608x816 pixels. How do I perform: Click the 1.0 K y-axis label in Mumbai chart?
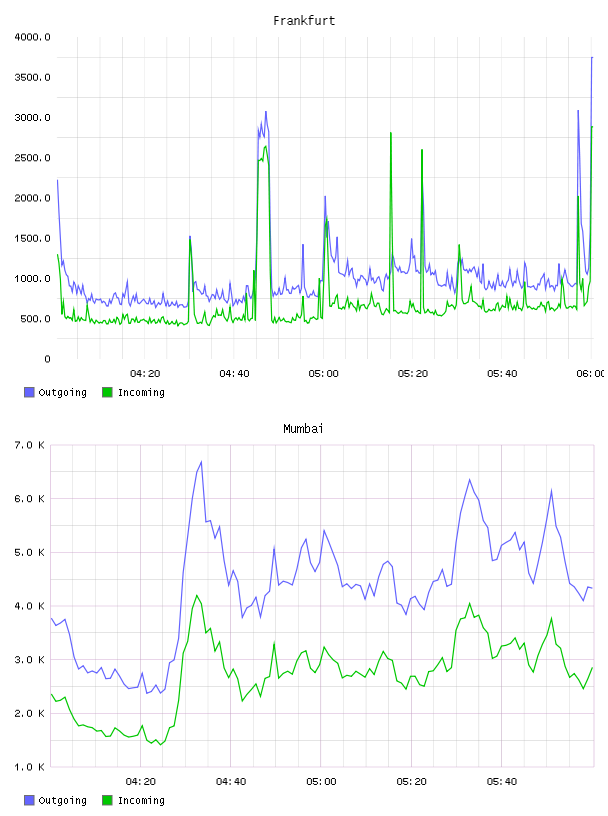pos(29,767)
